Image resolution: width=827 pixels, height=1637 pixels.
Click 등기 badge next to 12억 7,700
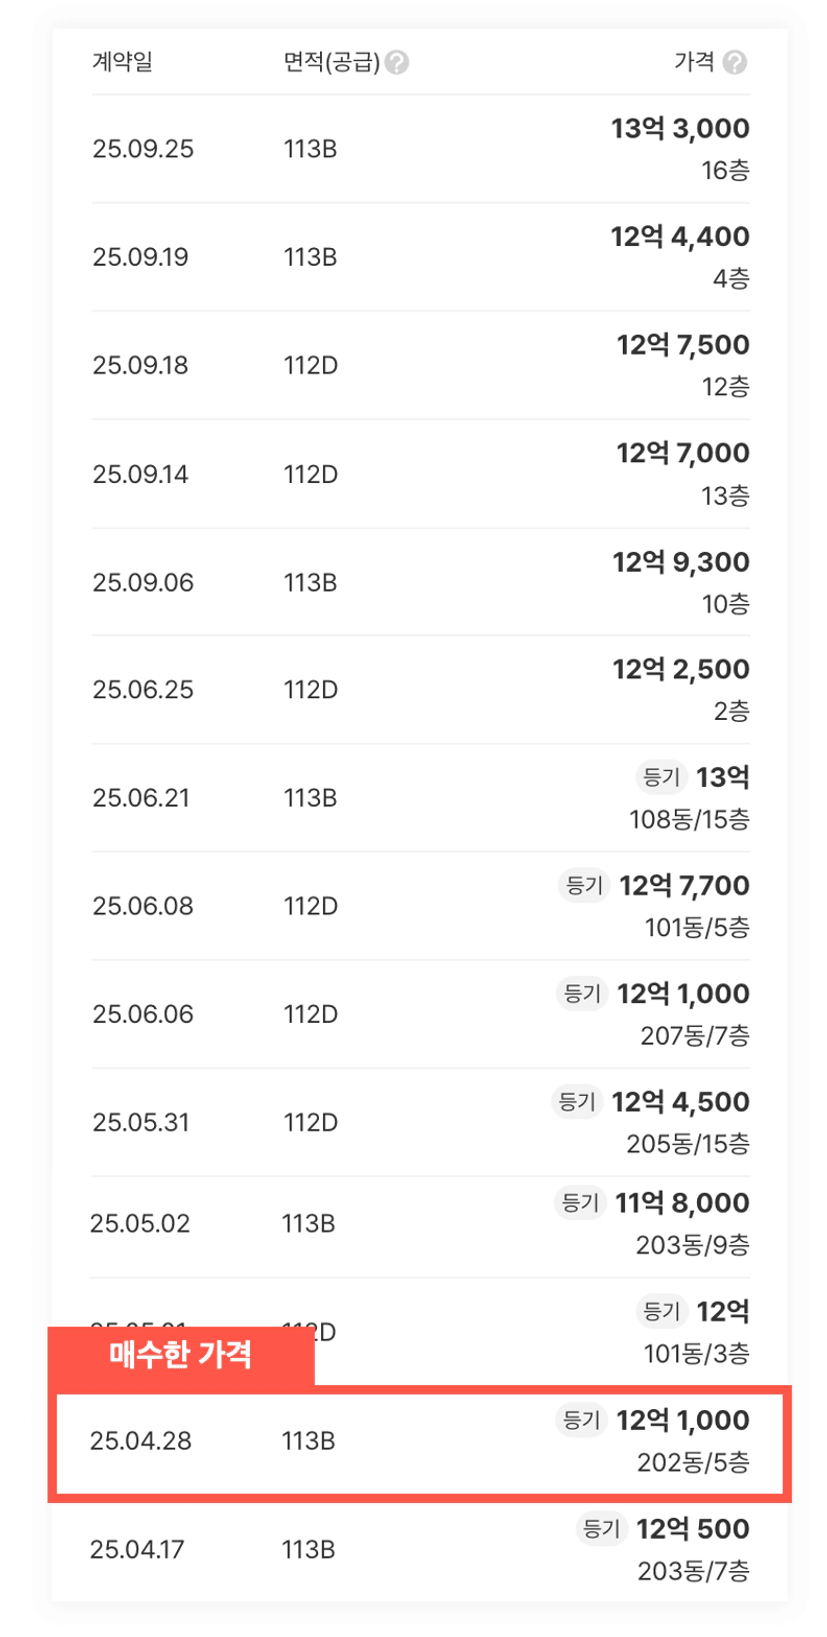(584, 885)
